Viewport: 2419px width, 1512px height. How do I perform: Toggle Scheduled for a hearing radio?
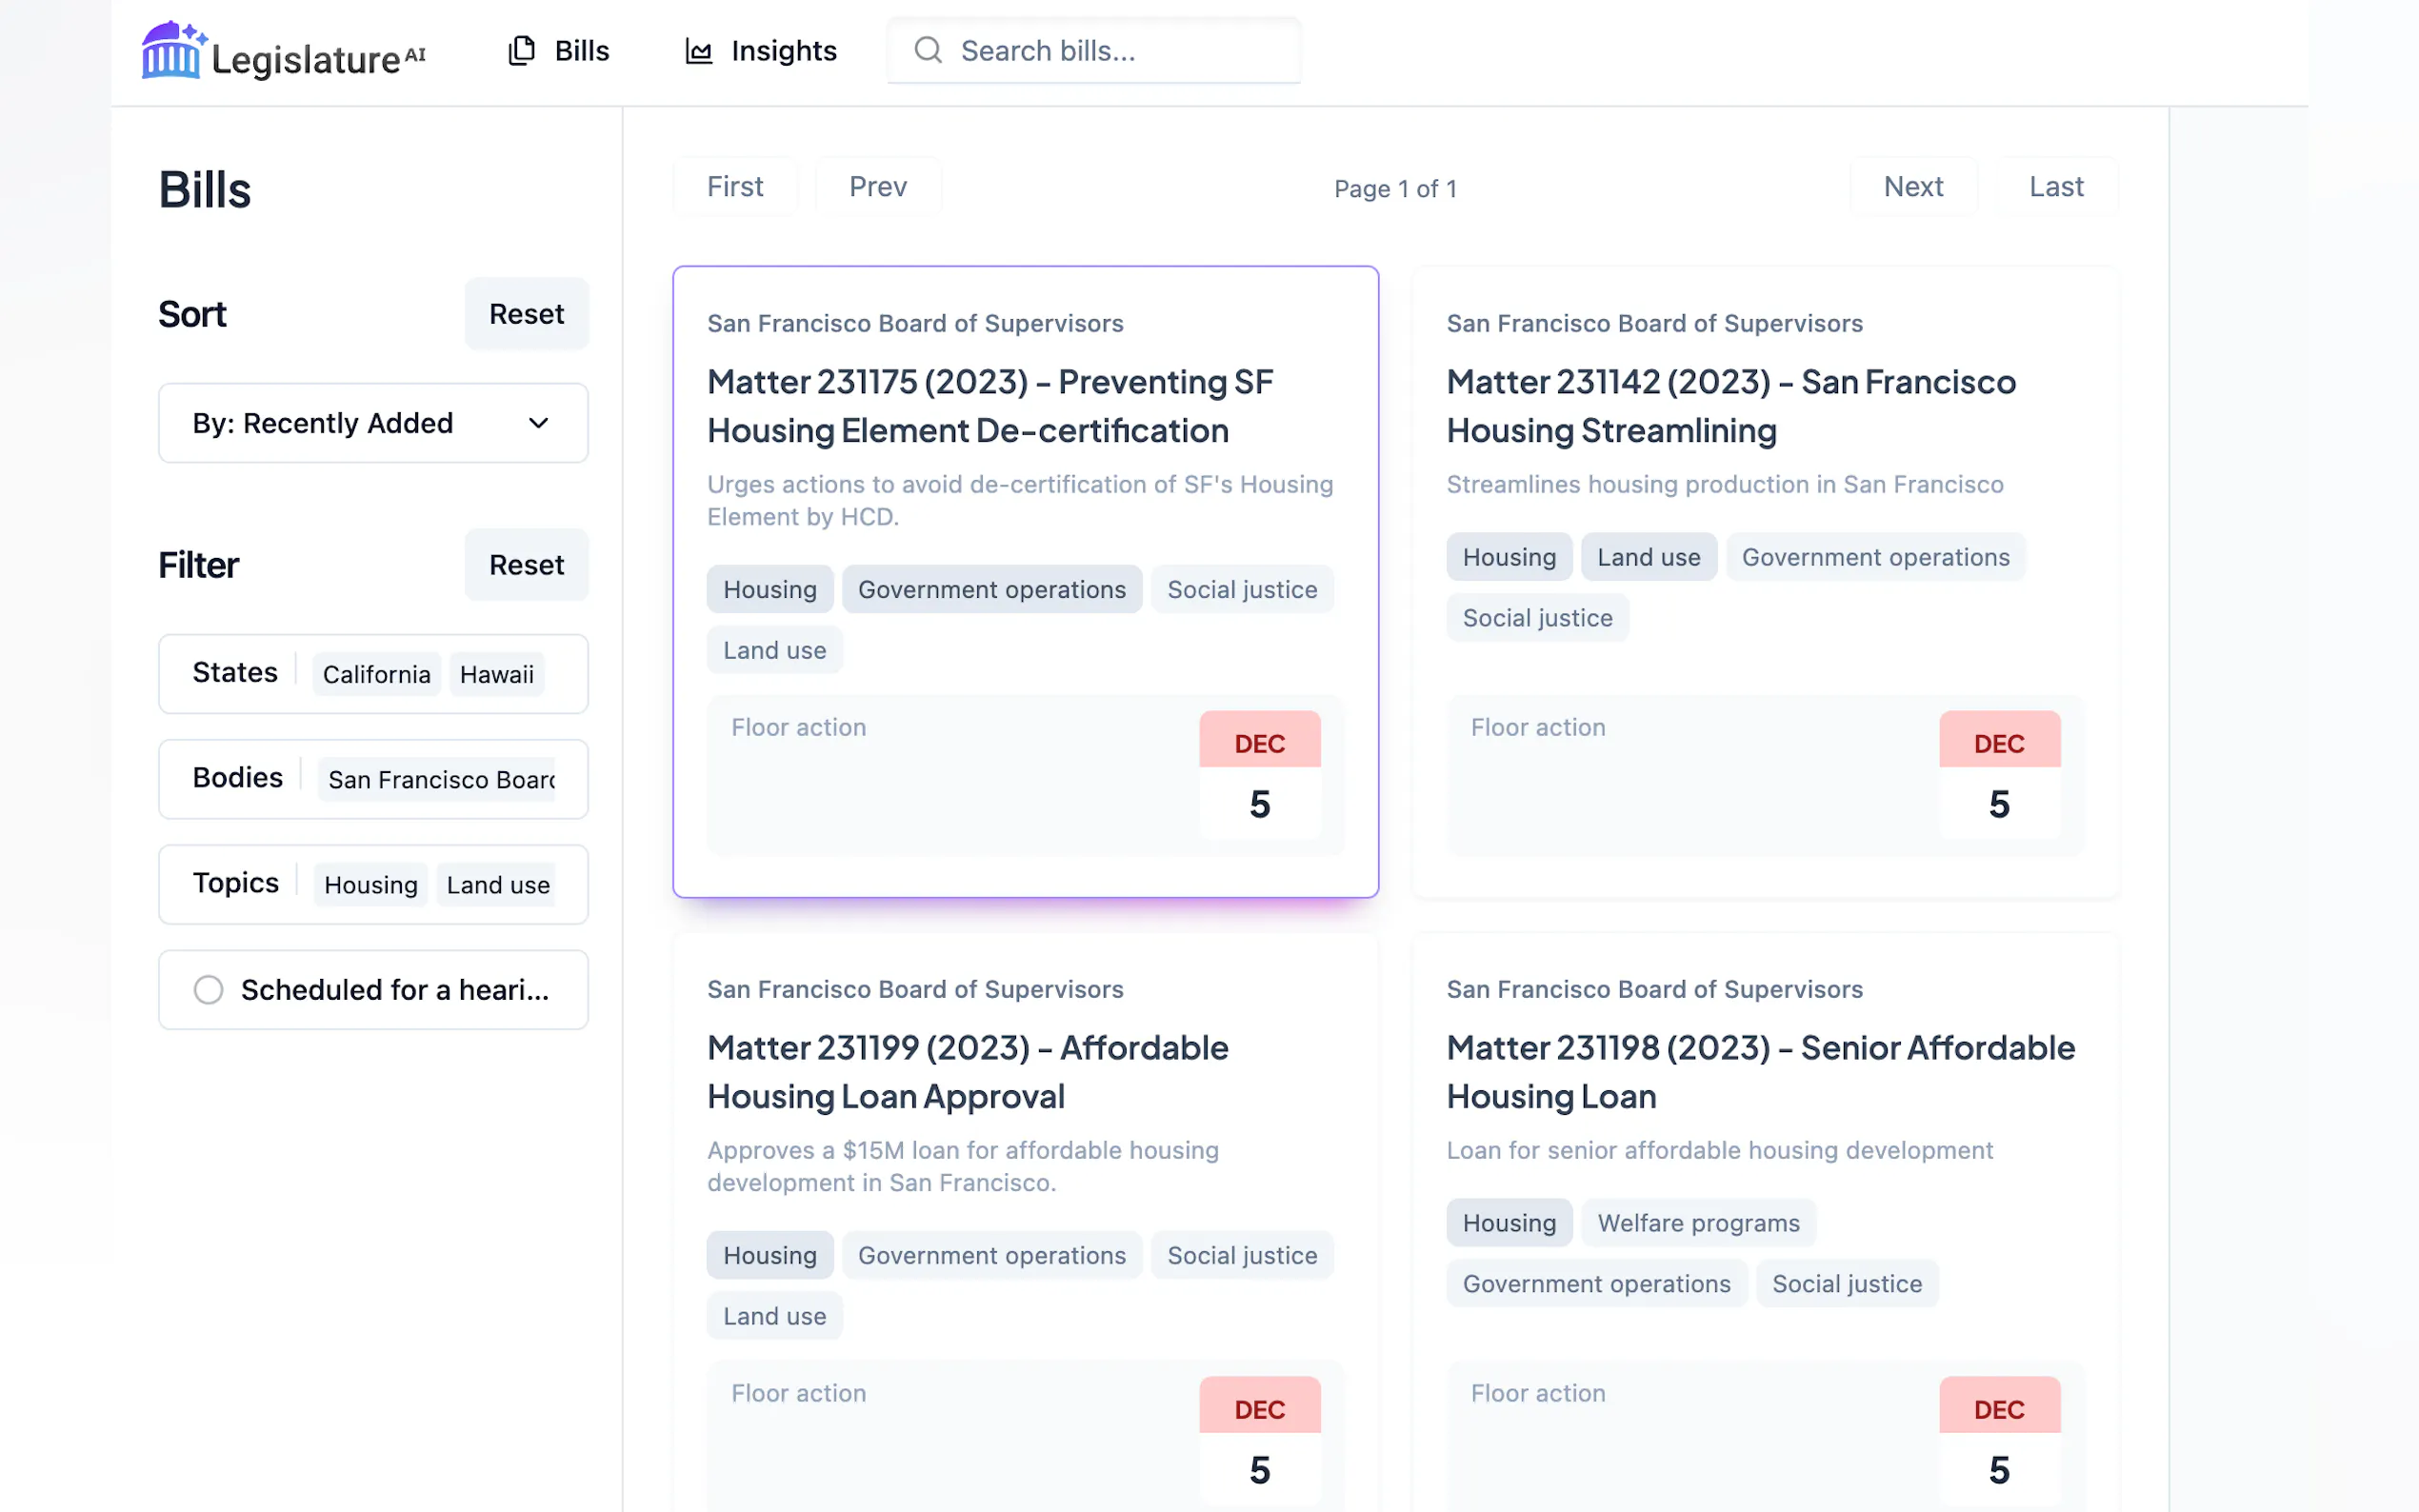click(208, 989)
